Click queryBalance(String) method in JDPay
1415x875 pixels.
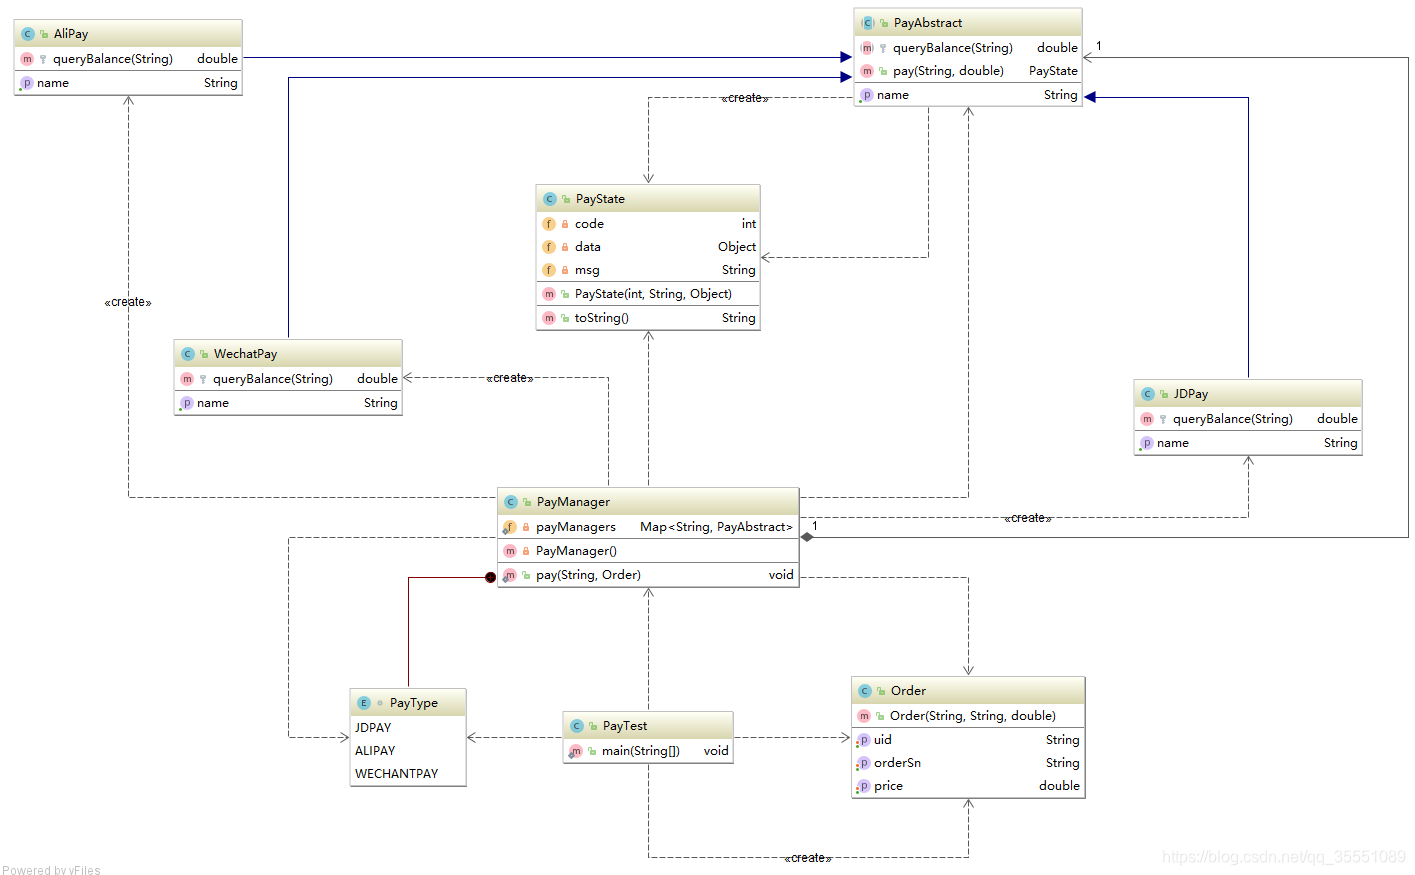[1233, 419]
